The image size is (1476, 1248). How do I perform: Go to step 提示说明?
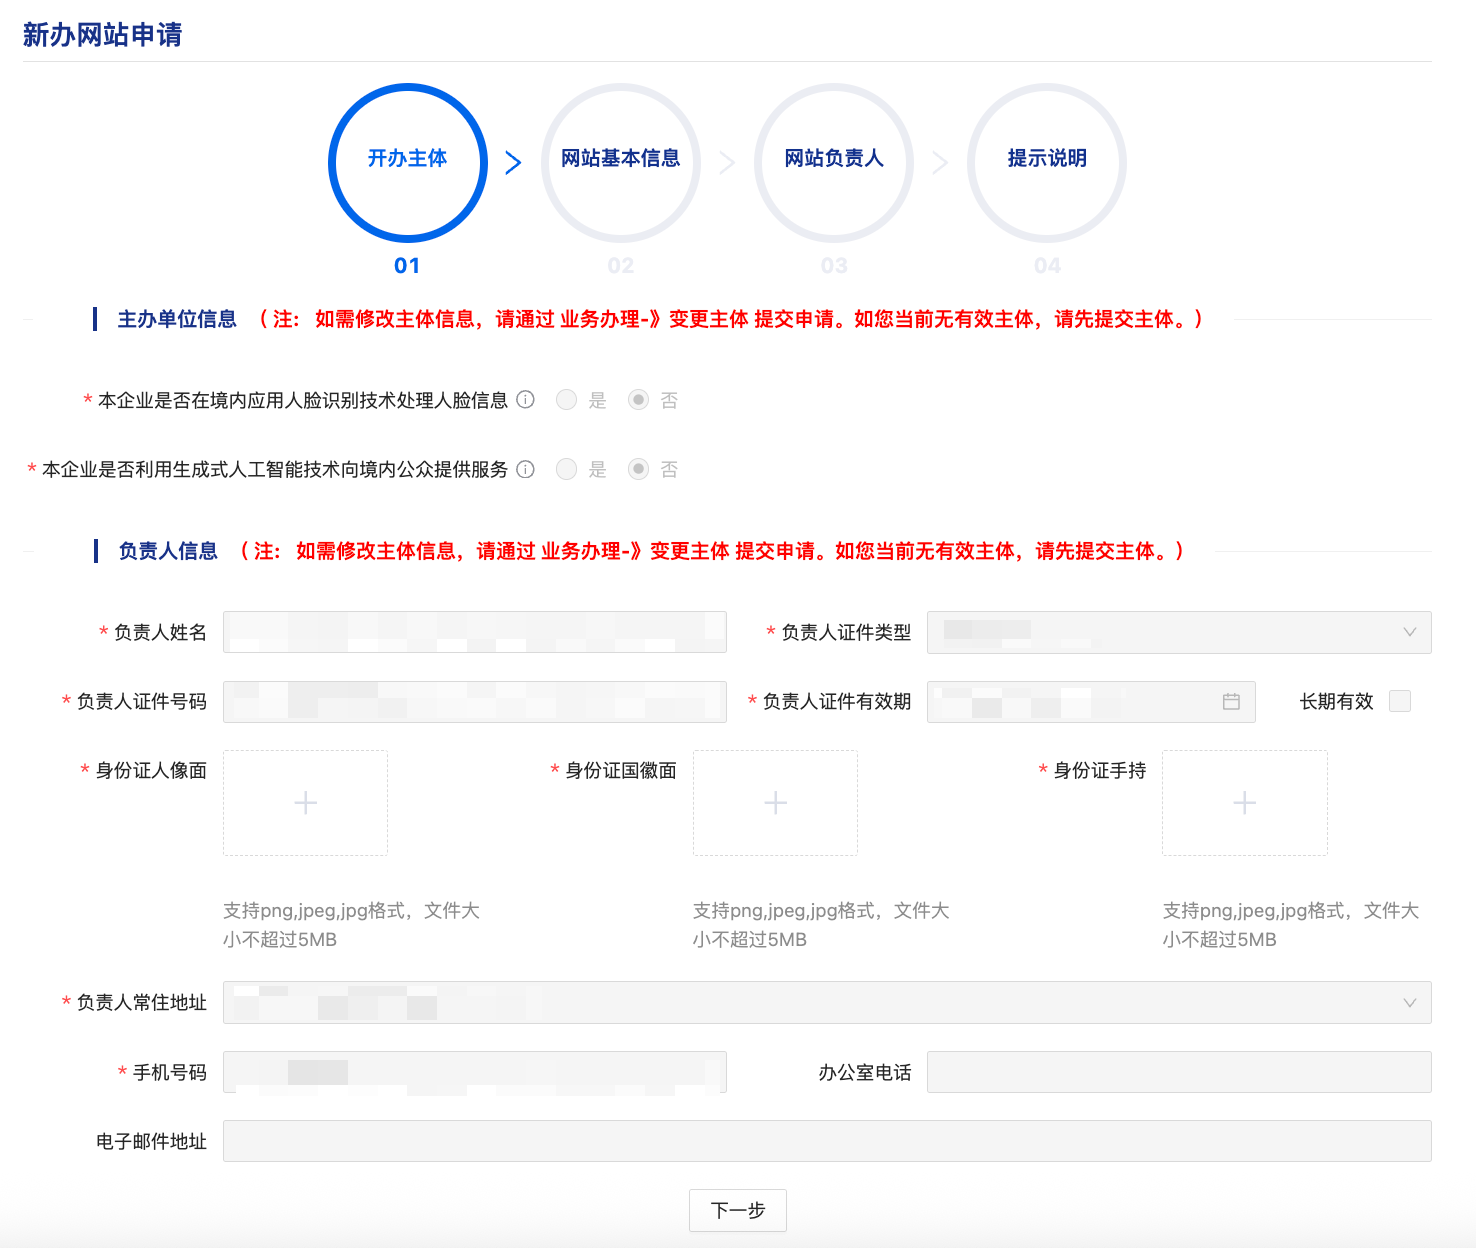(x=1047, y=163)
